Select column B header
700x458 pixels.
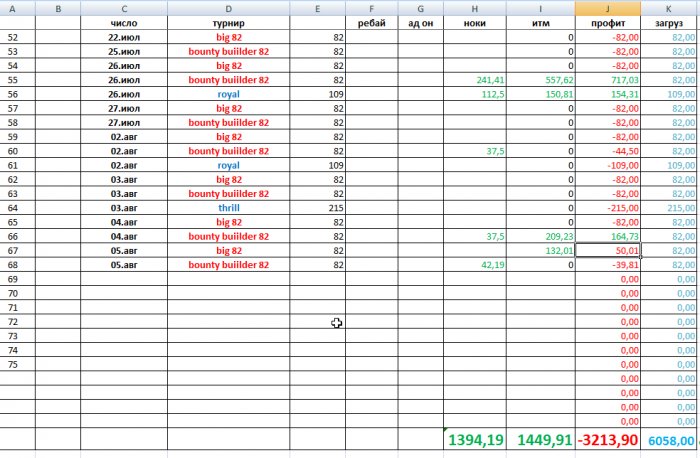58,8
